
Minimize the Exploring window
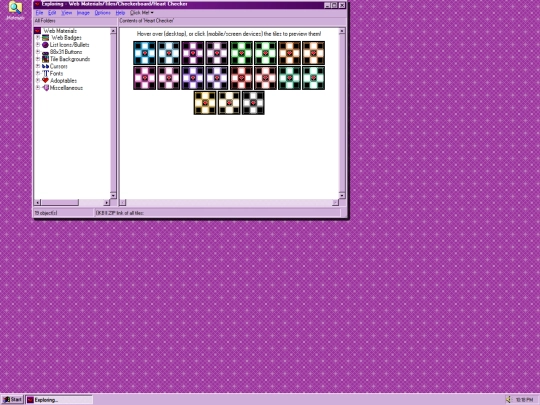click(328, 5)
